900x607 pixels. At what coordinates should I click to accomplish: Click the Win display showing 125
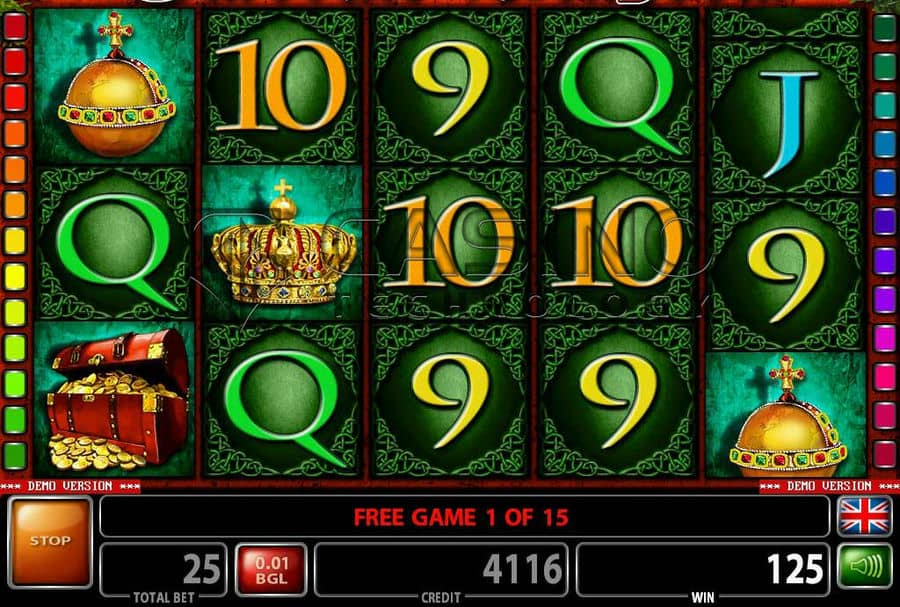[703, 570]
